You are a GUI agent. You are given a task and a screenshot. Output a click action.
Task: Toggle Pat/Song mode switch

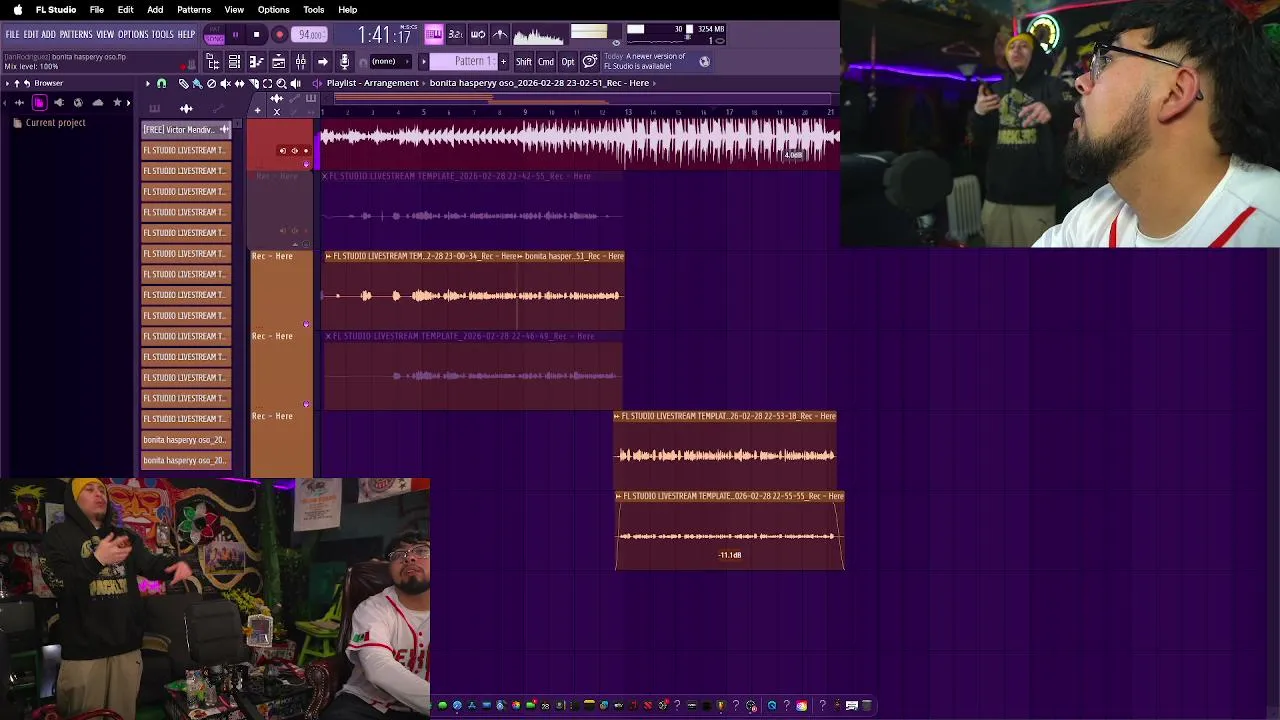214,35
